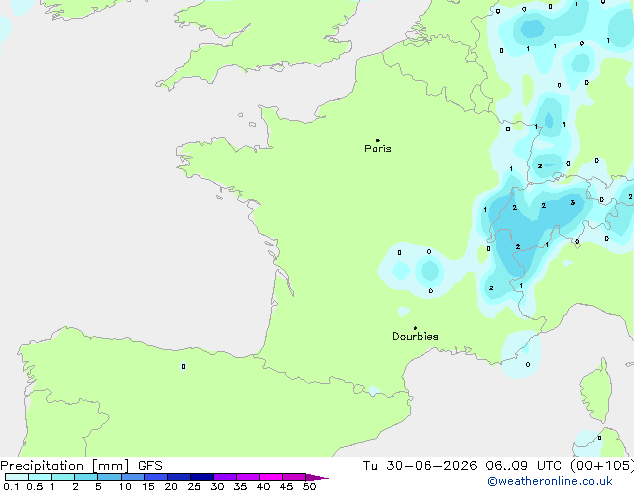The width and height of the screenshot is (634, 490).
Task: Click the 0 value off the Mediterranean coast
Action: 528,365
